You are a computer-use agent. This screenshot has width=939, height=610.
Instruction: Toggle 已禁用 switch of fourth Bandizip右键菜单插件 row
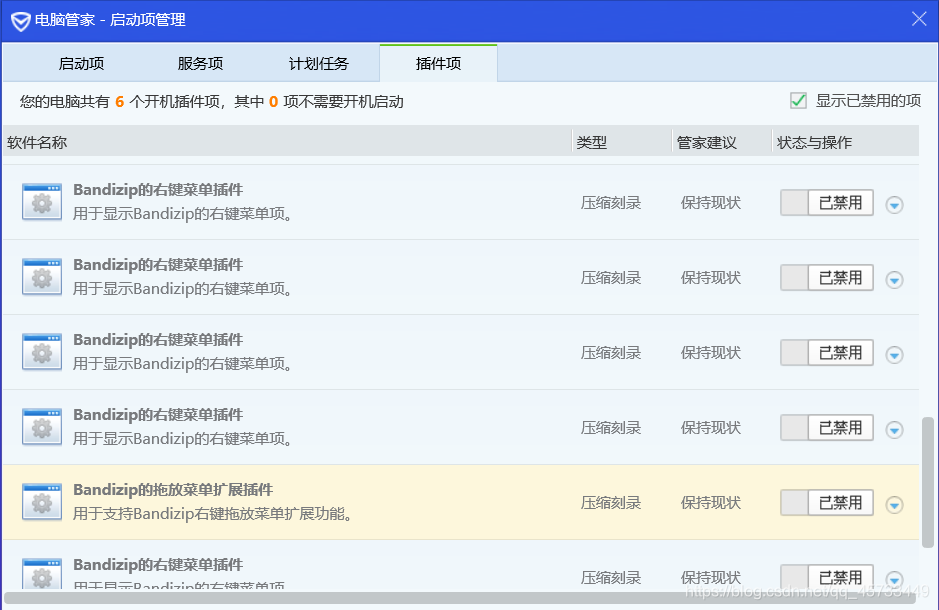point(826,427)
